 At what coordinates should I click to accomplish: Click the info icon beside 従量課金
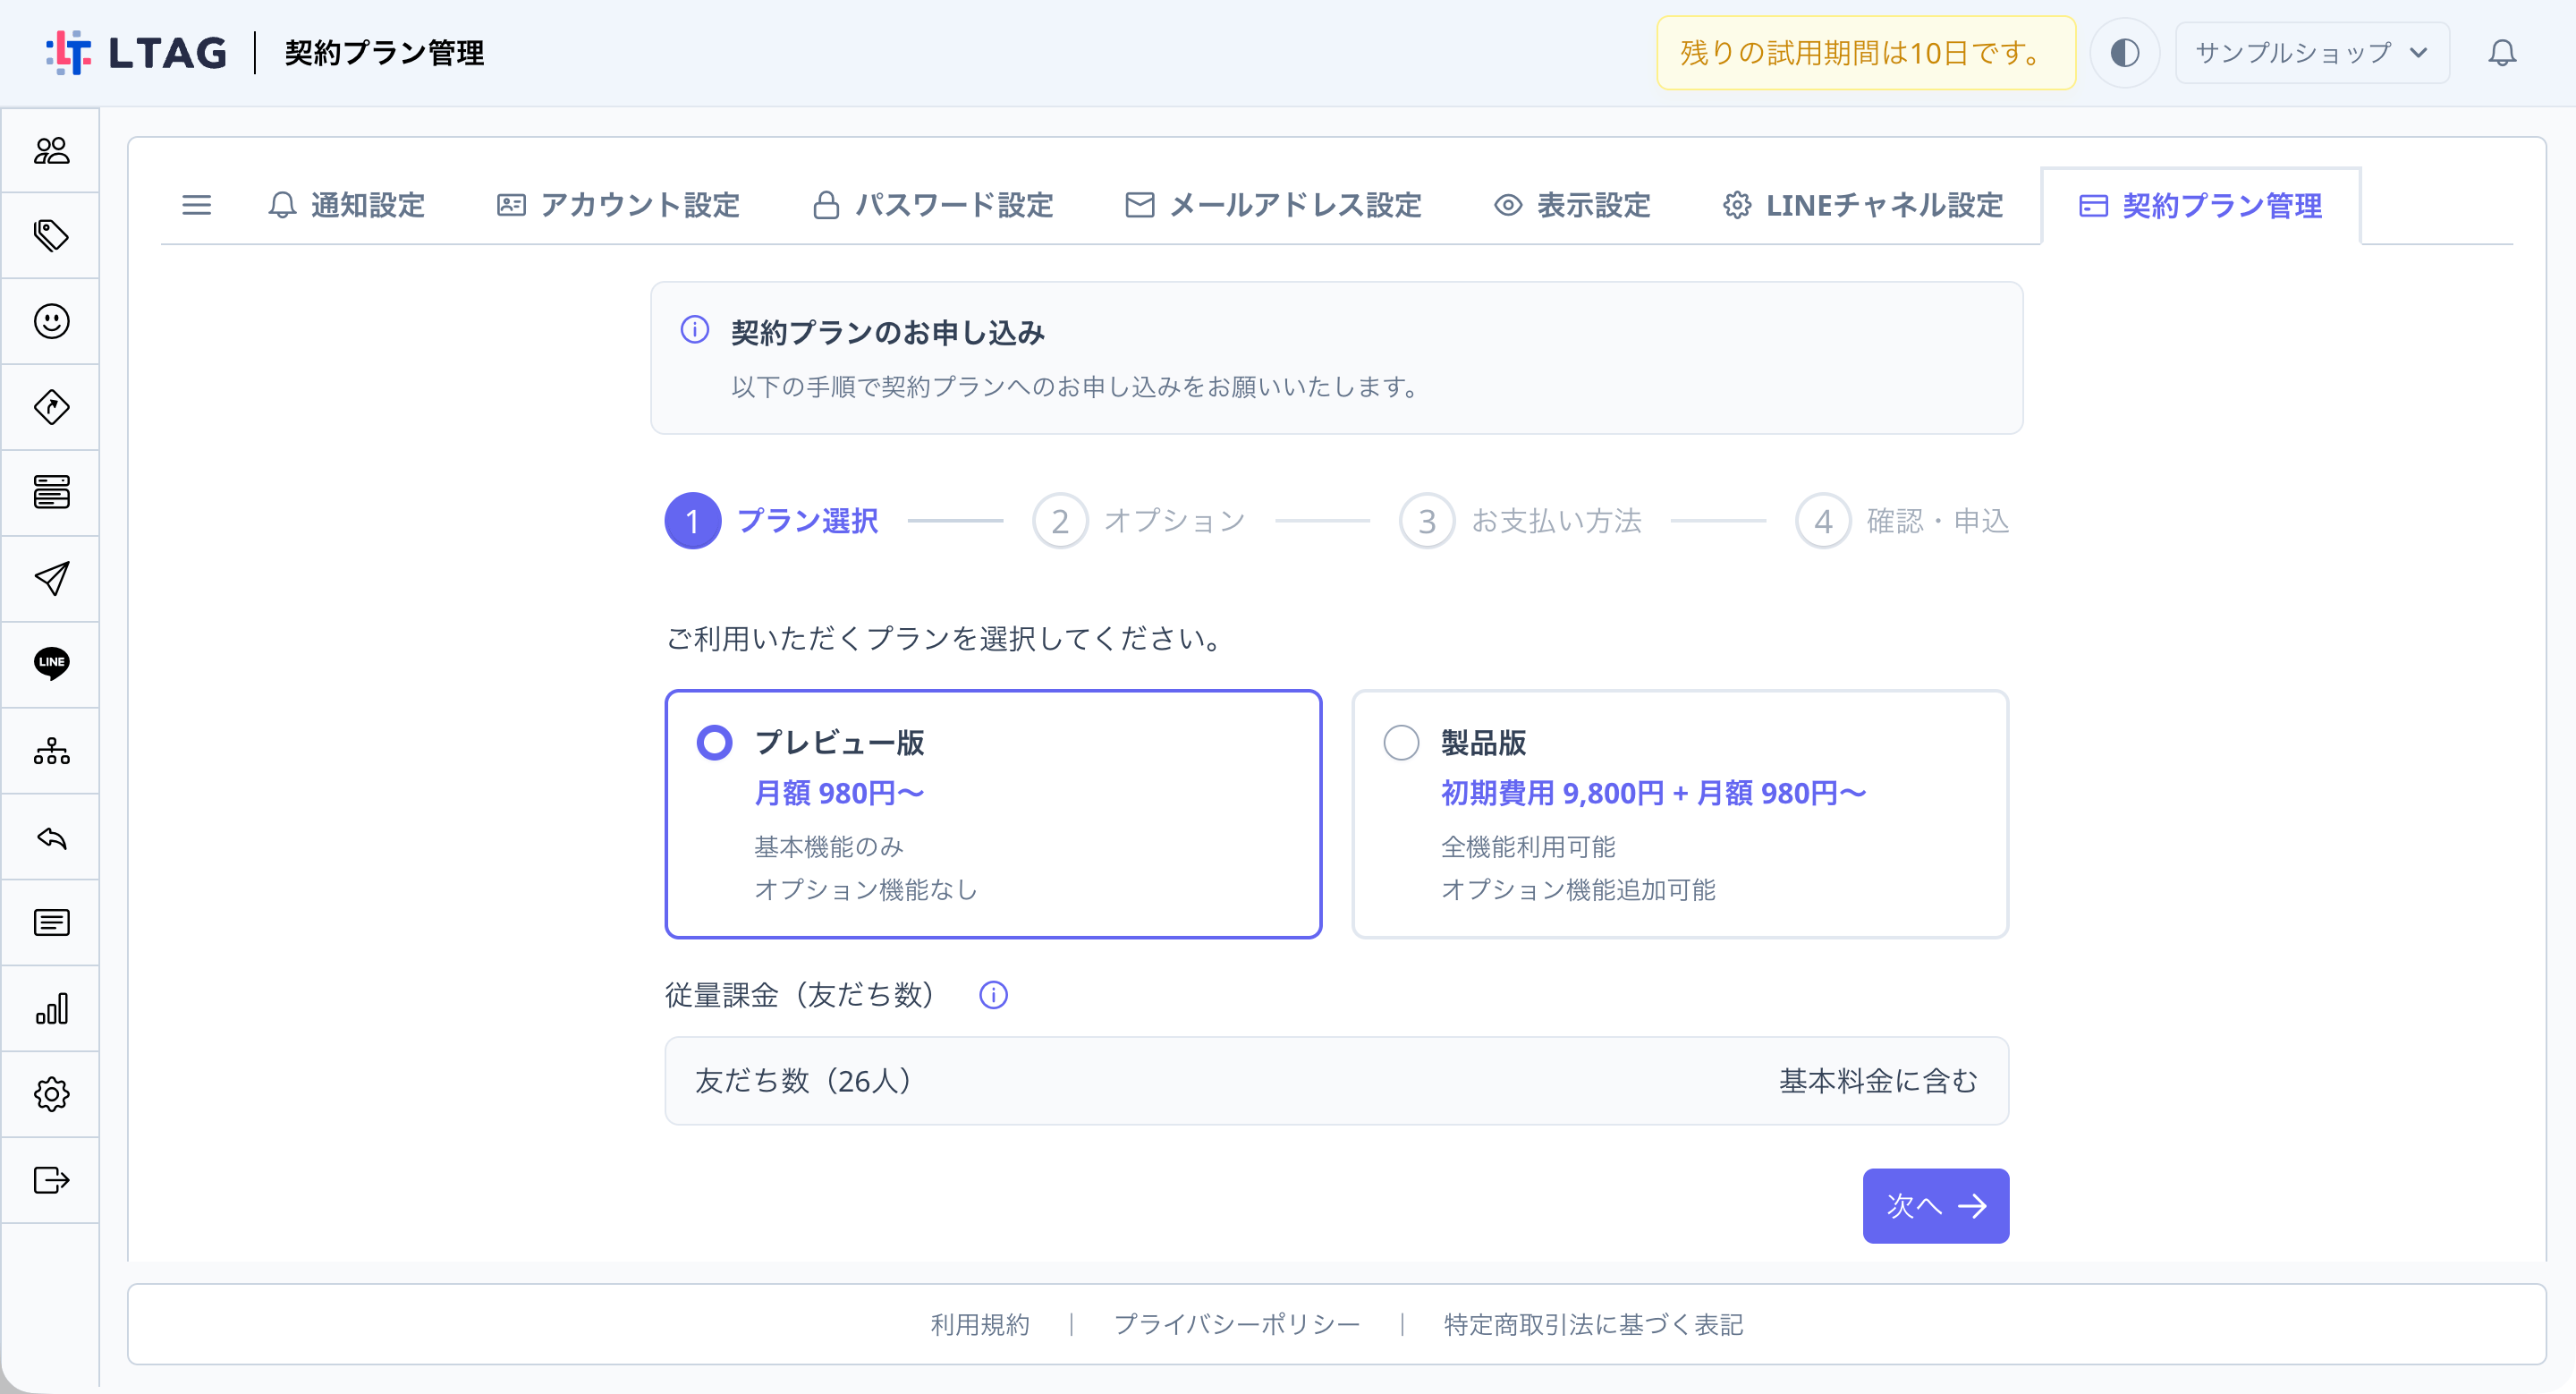pyautogui.click(x=993, y=995)
